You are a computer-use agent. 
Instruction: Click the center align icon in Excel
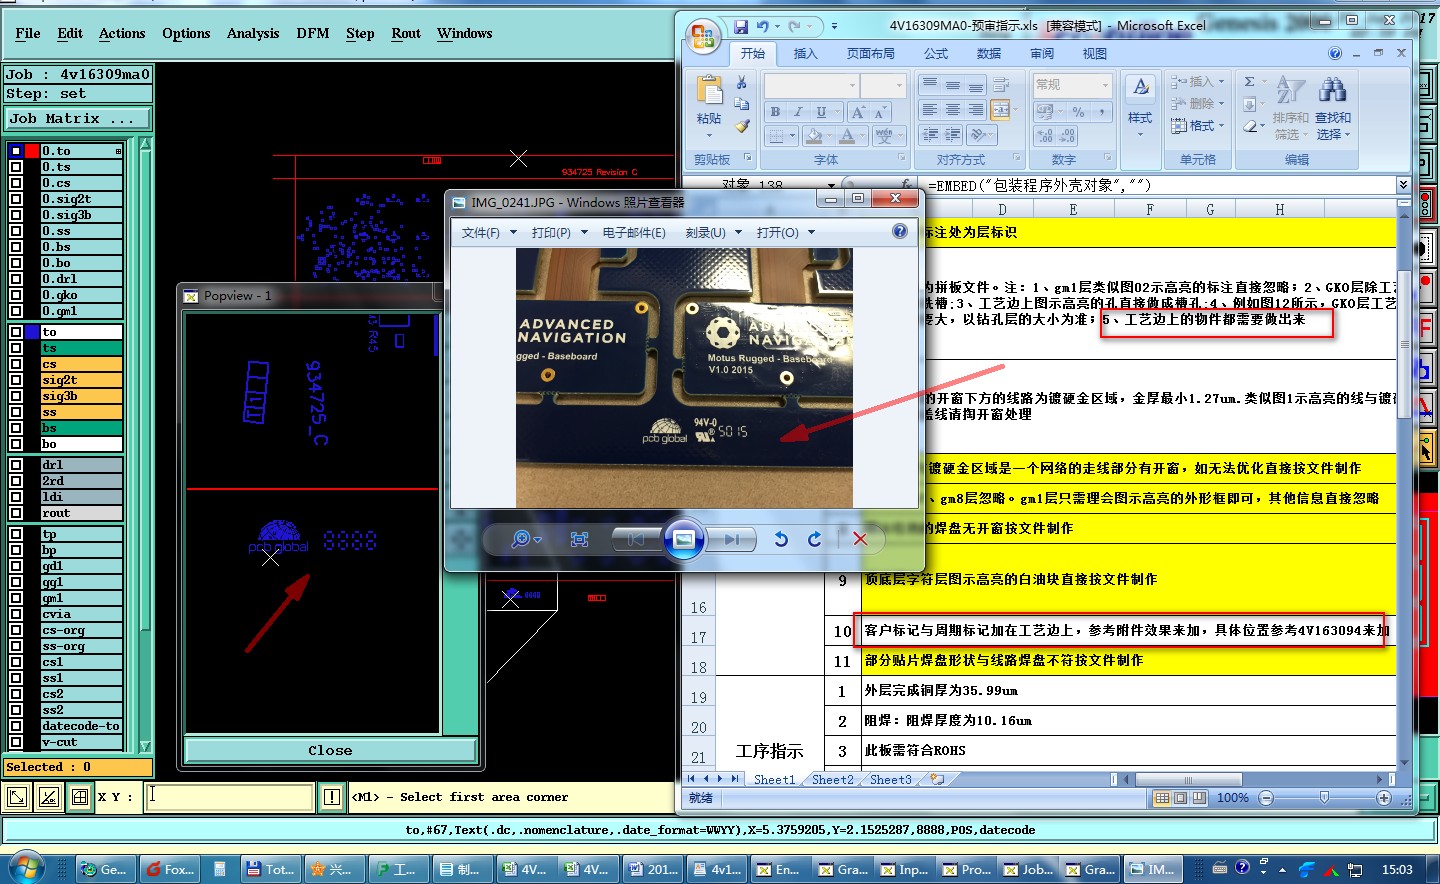(953, 110)
